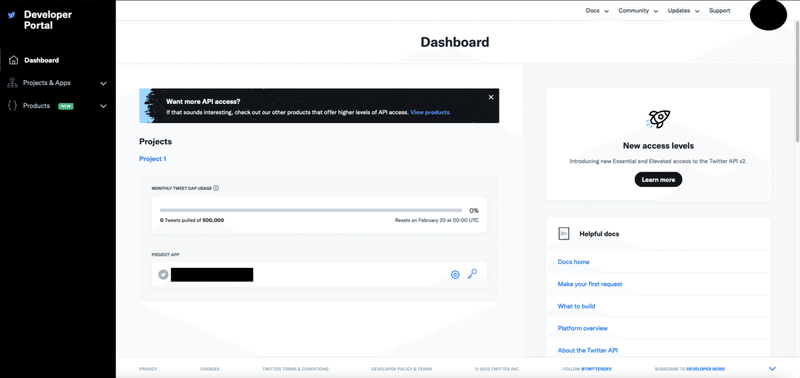The height and width of the screenshot is (378, 800).
Task: Open the Project 1 link
Action: [153, 159]
